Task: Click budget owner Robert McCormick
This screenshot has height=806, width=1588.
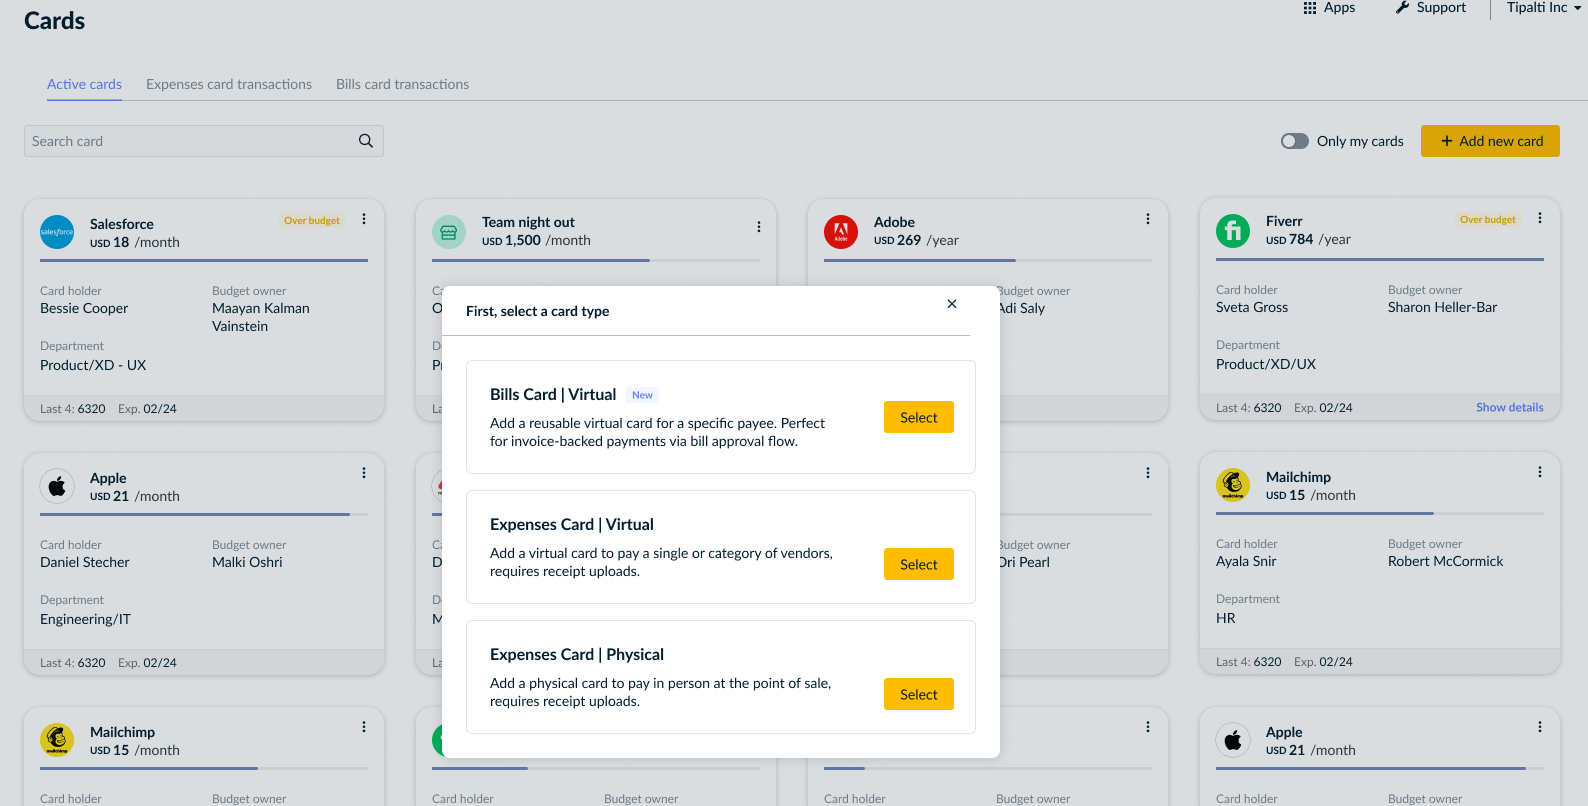Action: pos(1445,561)
